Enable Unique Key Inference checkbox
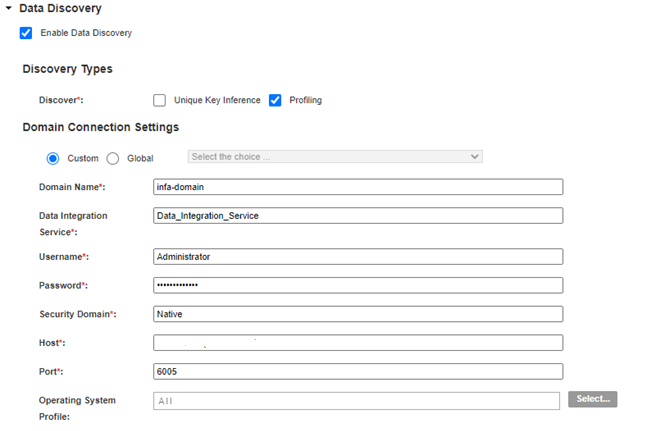Screen dimensions: 660x431 point(160,100)
